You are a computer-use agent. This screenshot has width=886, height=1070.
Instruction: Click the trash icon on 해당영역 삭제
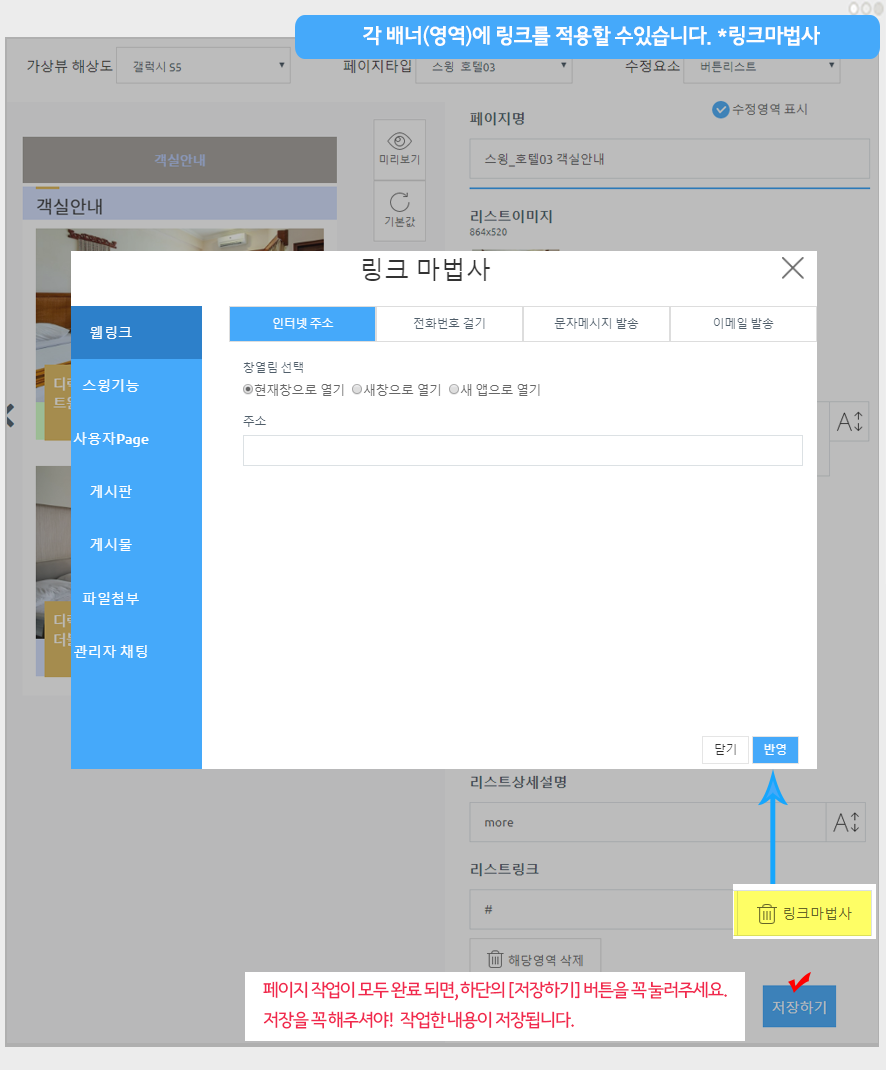pos(495,960)
